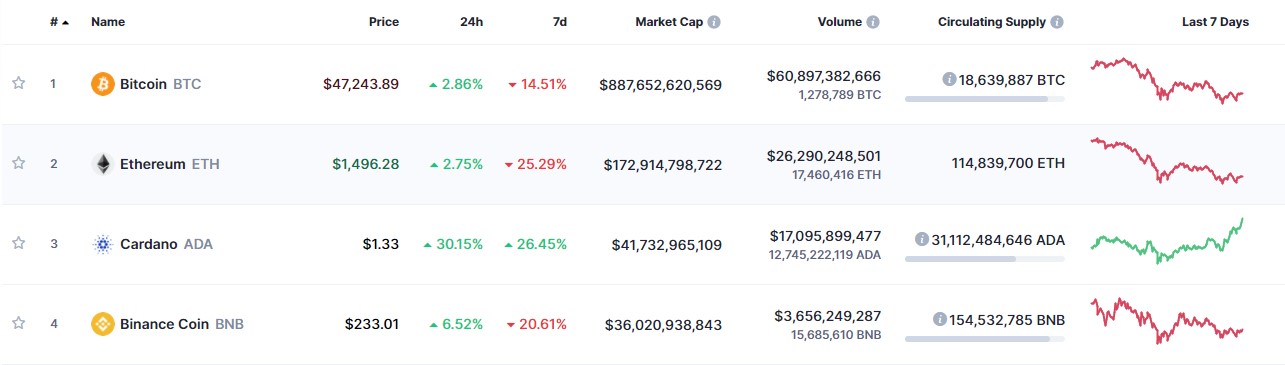Screen dimensions: 1285x365
Task: Click the Circulating Supply info icon in header
Action: tap(1058, 22)
